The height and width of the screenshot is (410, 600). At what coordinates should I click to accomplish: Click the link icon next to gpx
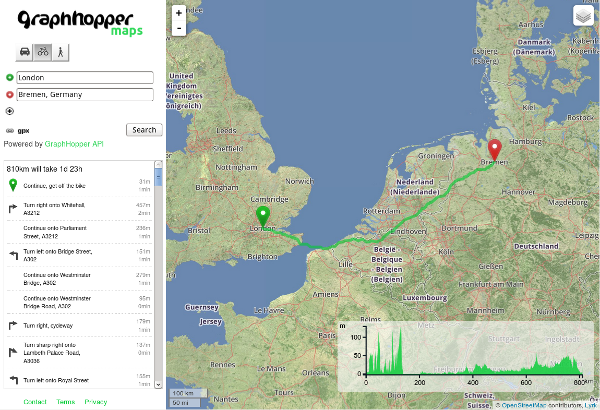tap(10, 131)
